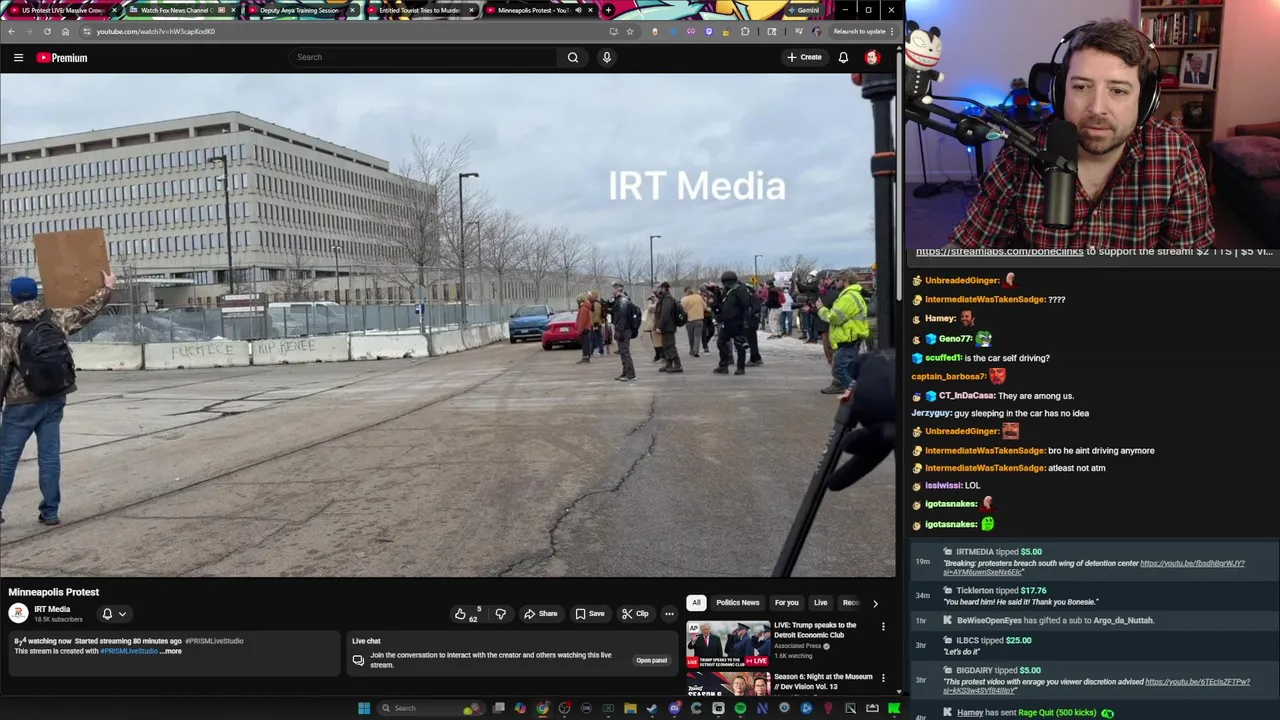Open the YouTube hamburger guide menu
This screenshot has height=720, width=1280.
point(18,58)
